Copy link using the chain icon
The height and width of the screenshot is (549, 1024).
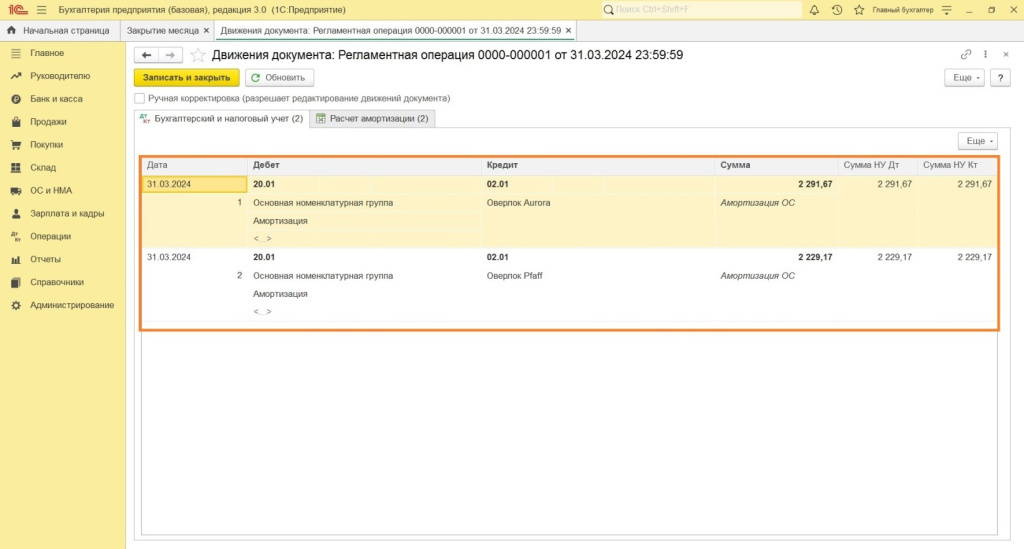pyautogui.click(x=965, y=55)
